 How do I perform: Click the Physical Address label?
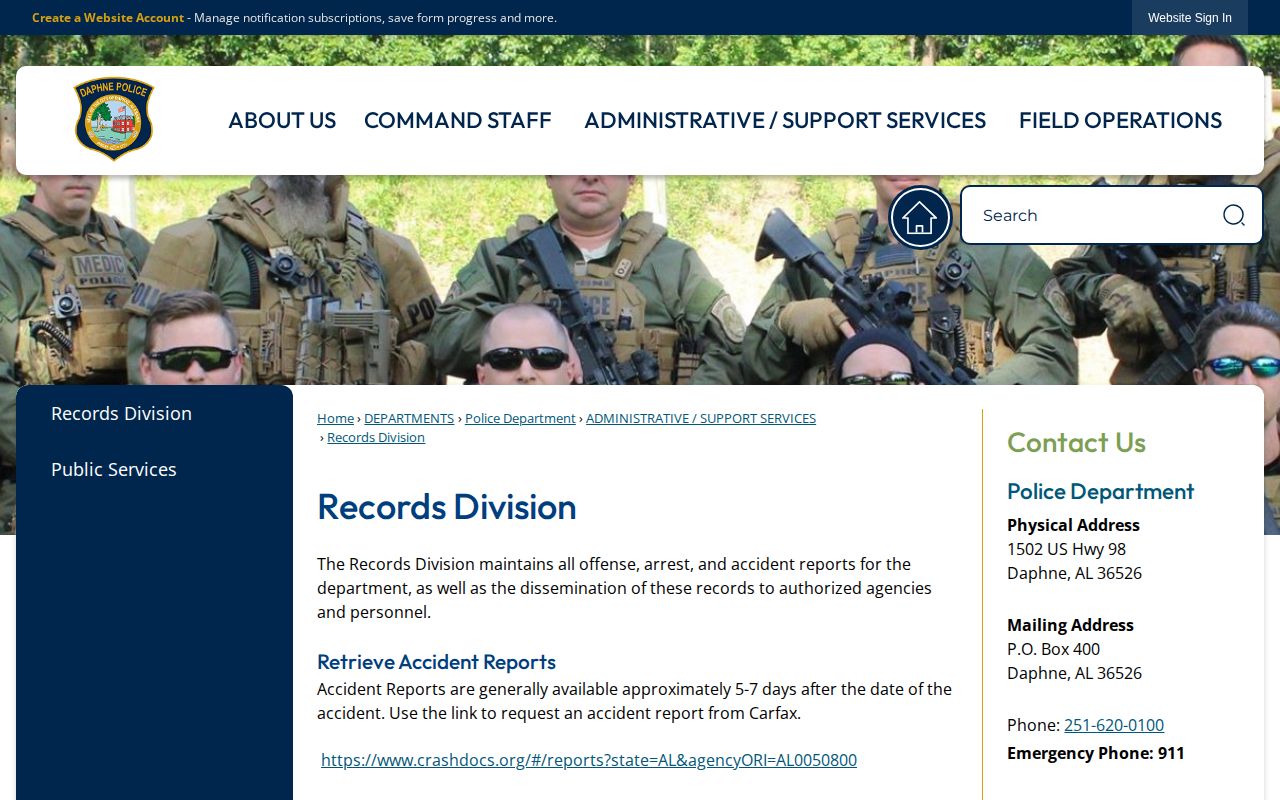point(1073,525)
